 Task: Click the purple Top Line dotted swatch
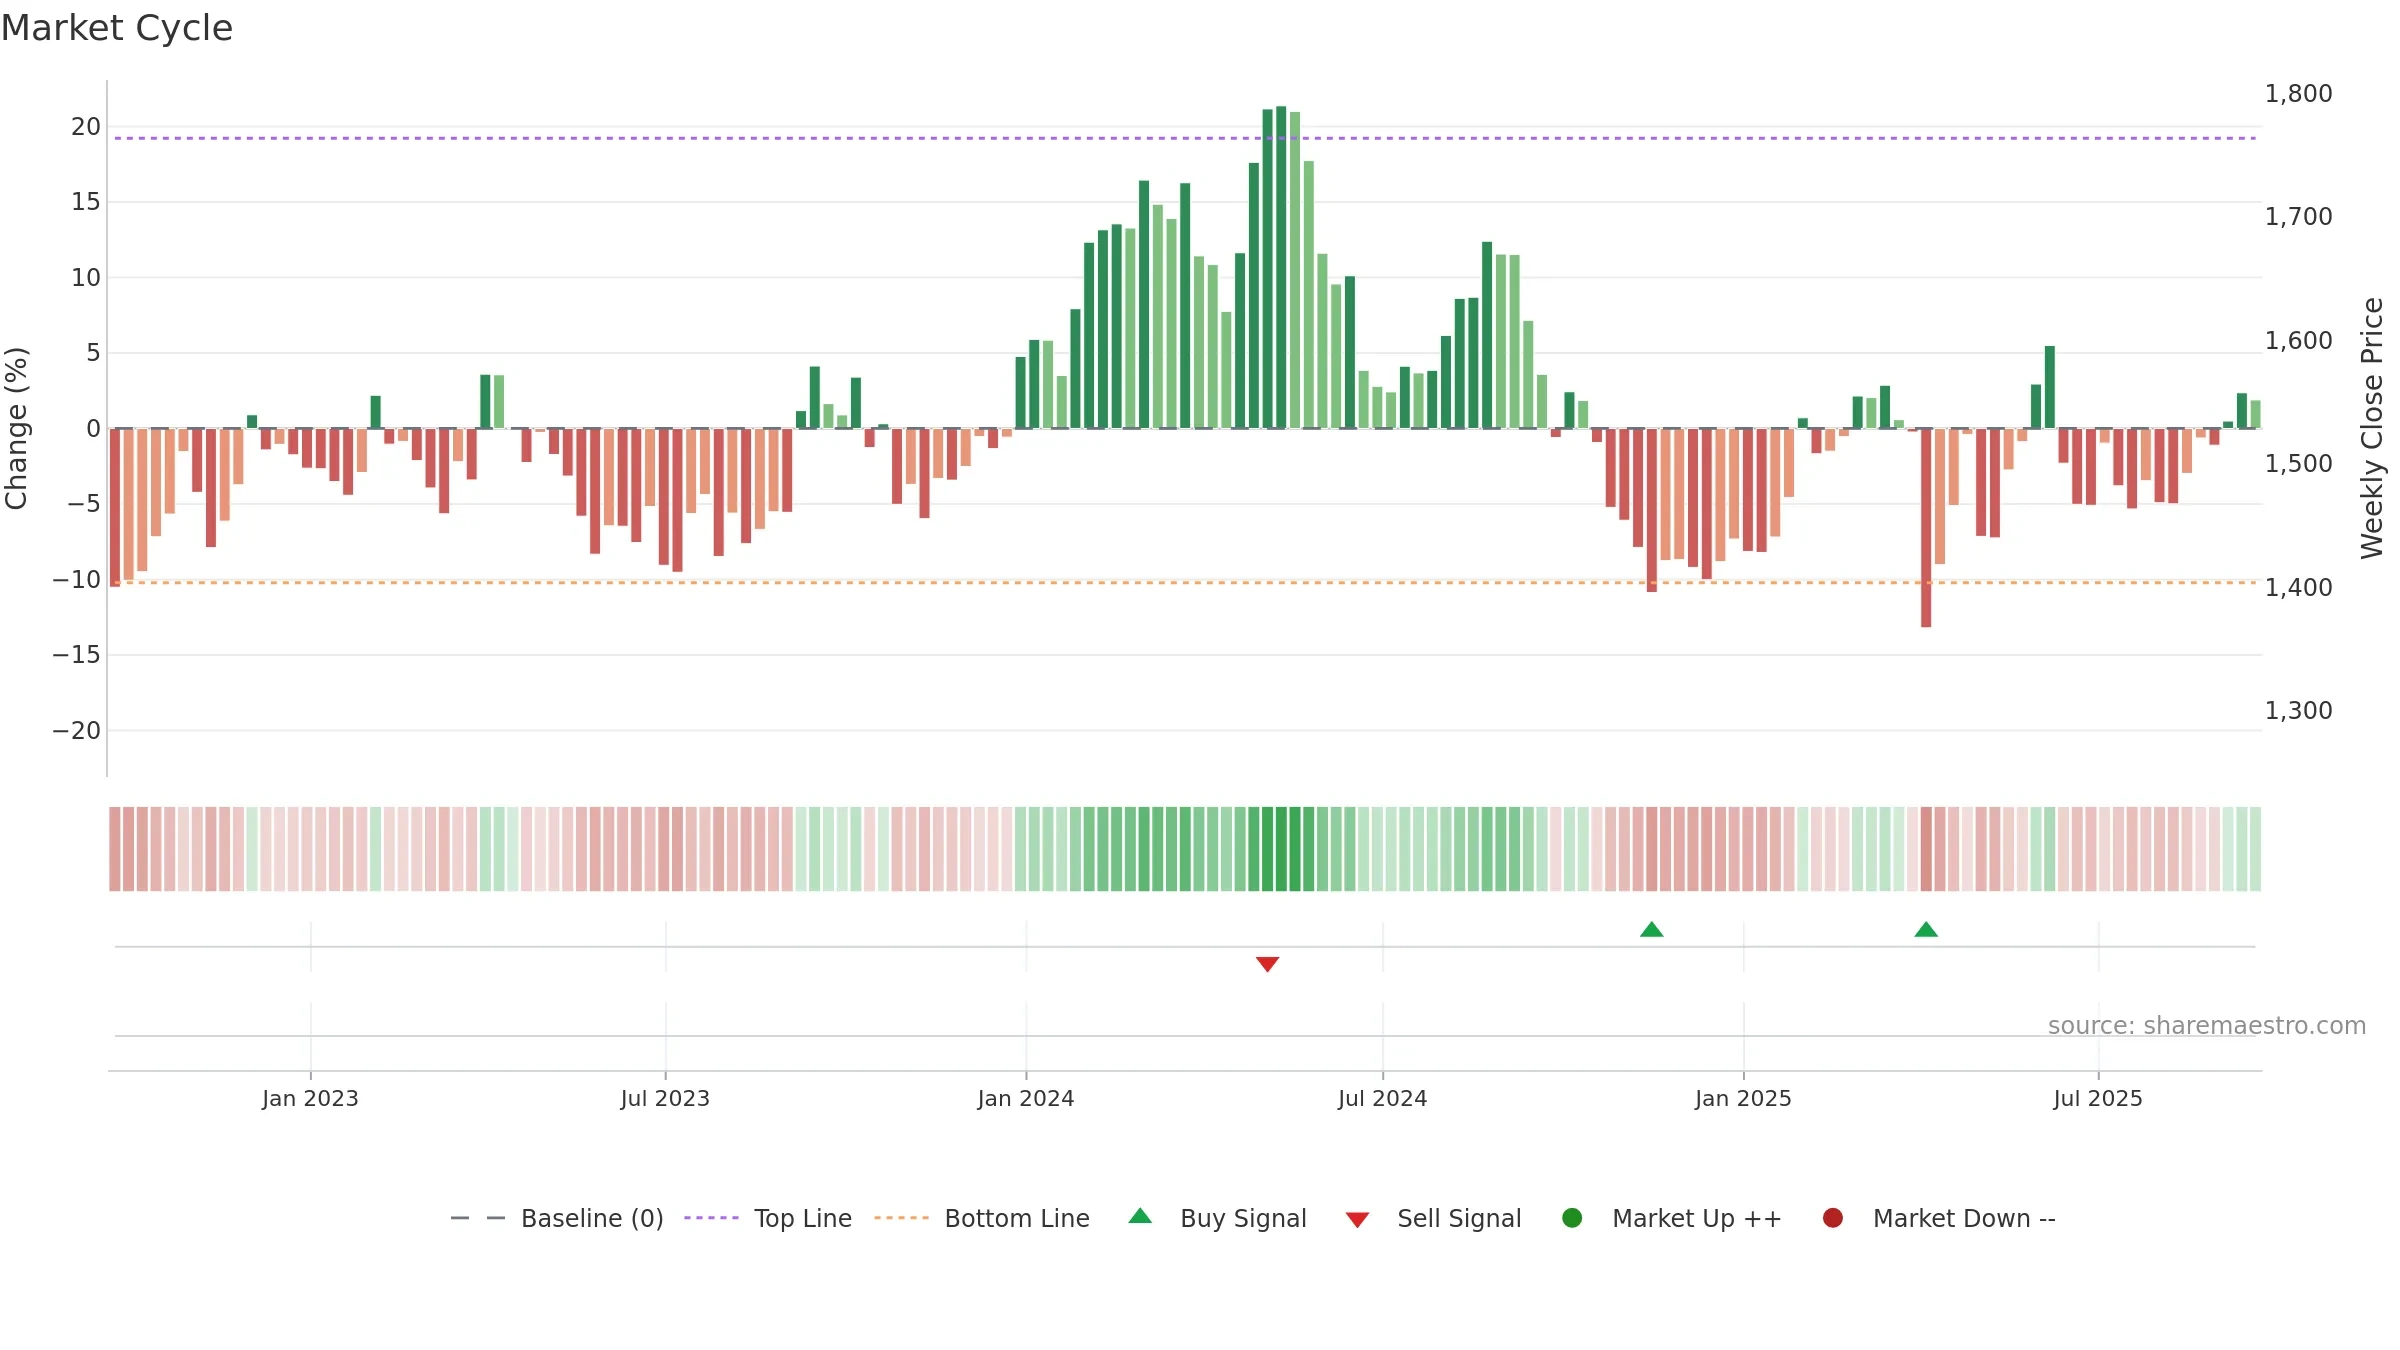point(711,1218)
